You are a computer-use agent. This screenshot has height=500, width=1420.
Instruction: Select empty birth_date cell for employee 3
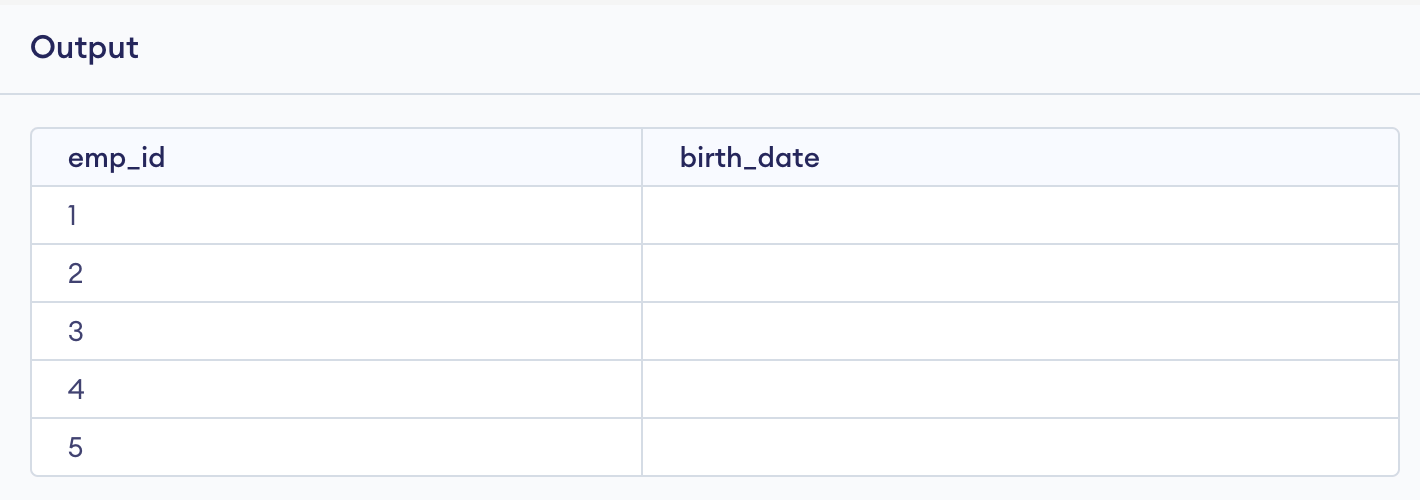1019,331
